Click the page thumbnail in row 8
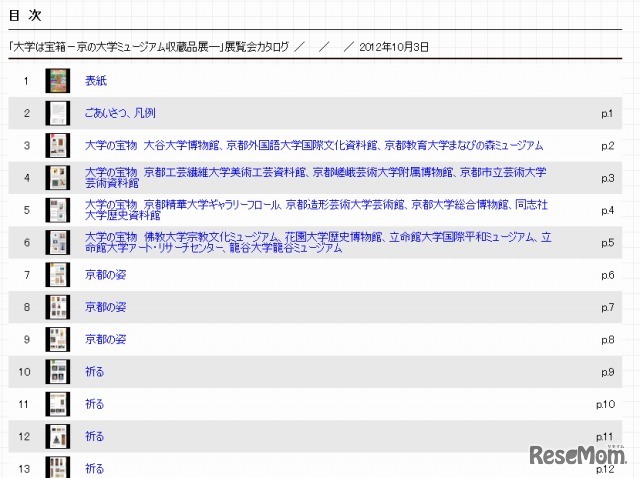 (x=58, y=307)
